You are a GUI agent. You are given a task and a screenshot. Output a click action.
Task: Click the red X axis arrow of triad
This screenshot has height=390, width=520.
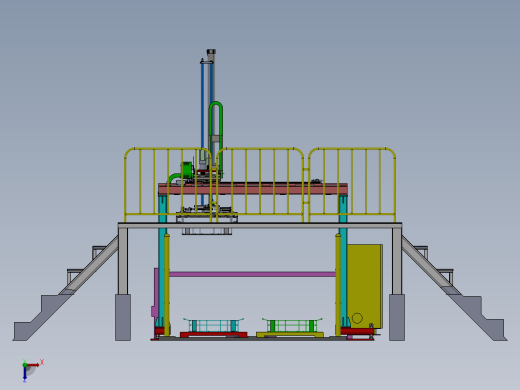coord(33,365)
